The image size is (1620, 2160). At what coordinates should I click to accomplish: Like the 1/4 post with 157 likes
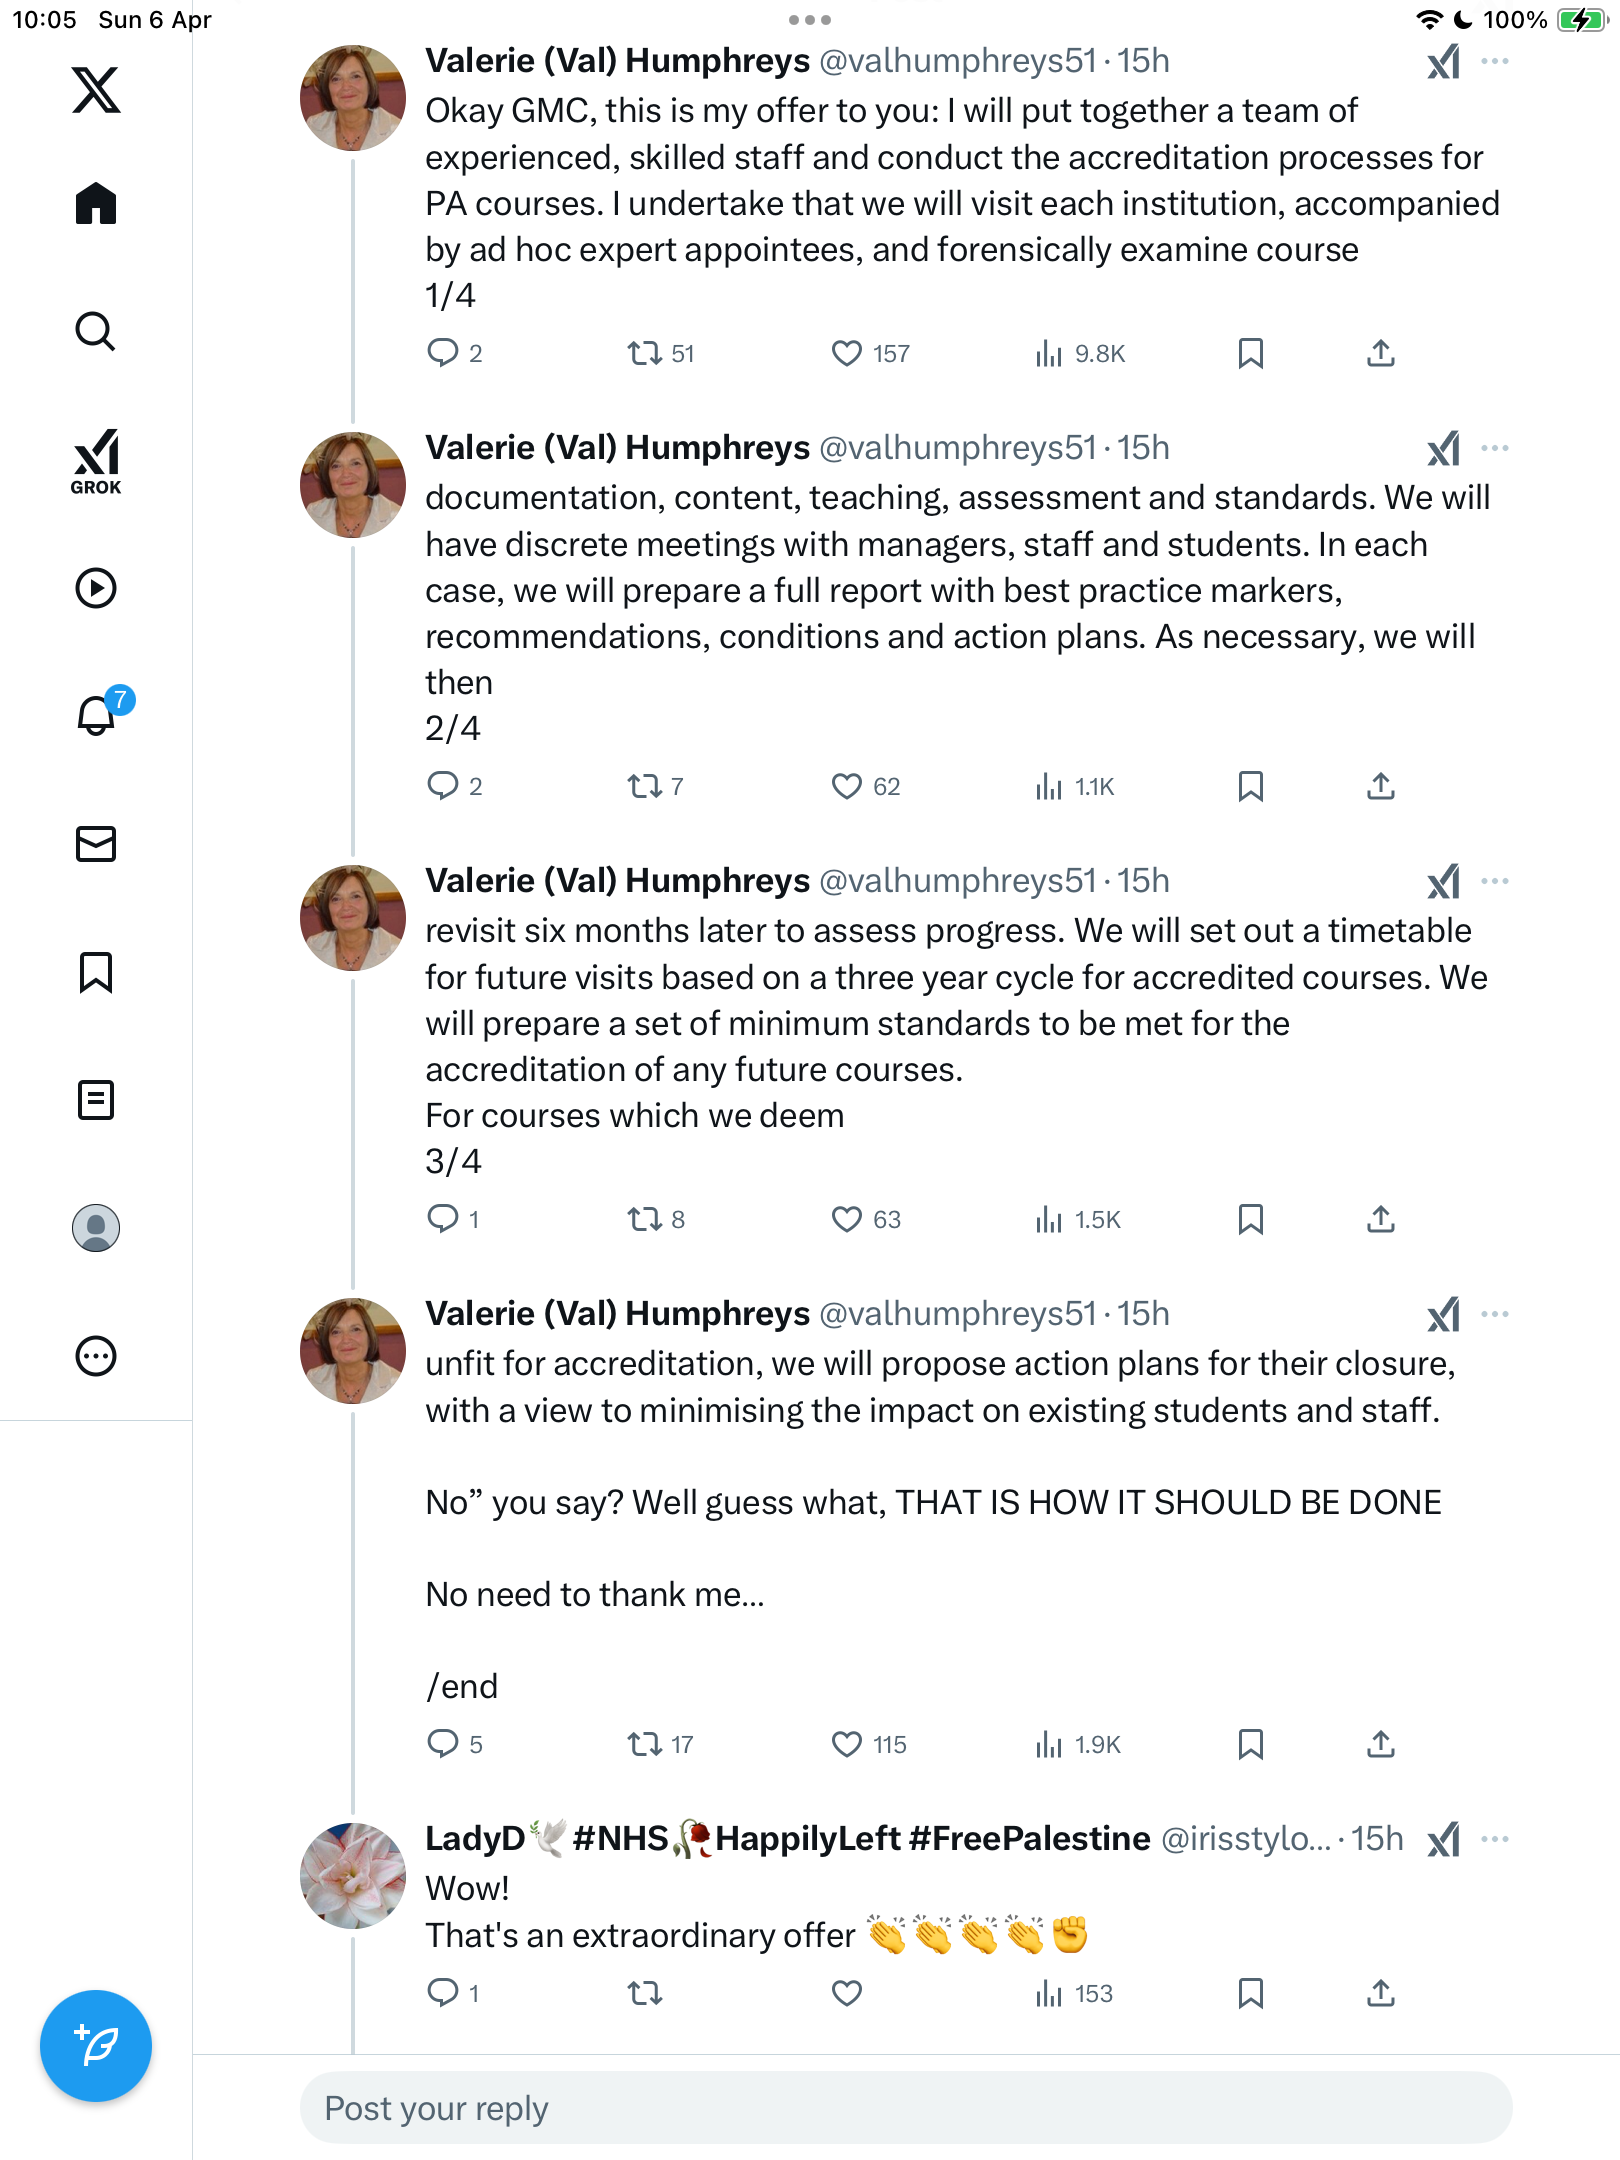point(870,353)
